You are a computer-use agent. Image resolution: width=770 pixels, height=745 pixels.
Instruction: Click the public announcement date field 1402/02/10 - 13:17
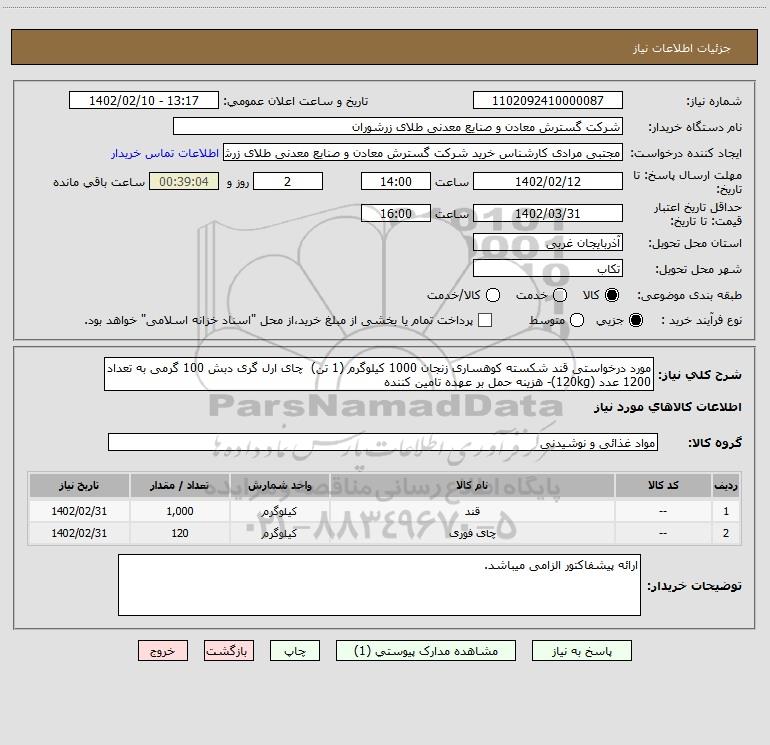tap(144, 101)
